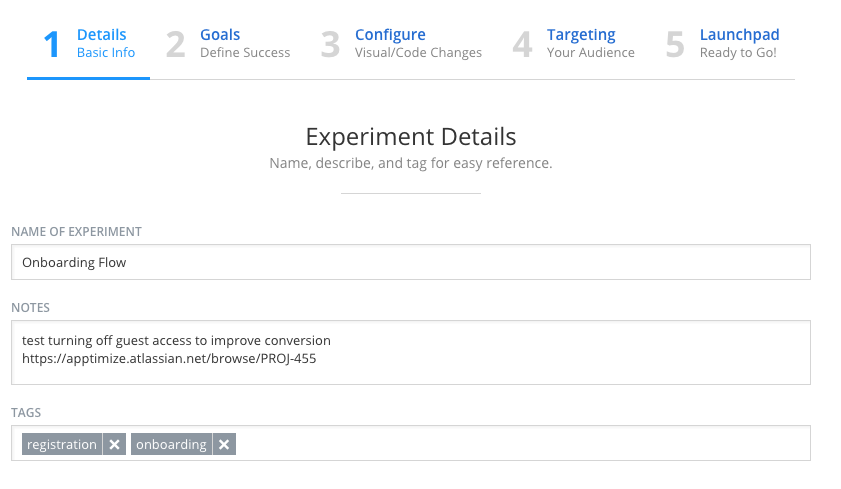This screenshot has width=841, height=489.
Task: Open the Details step tab
Action: pyautogui.click(x=88, y=43)
